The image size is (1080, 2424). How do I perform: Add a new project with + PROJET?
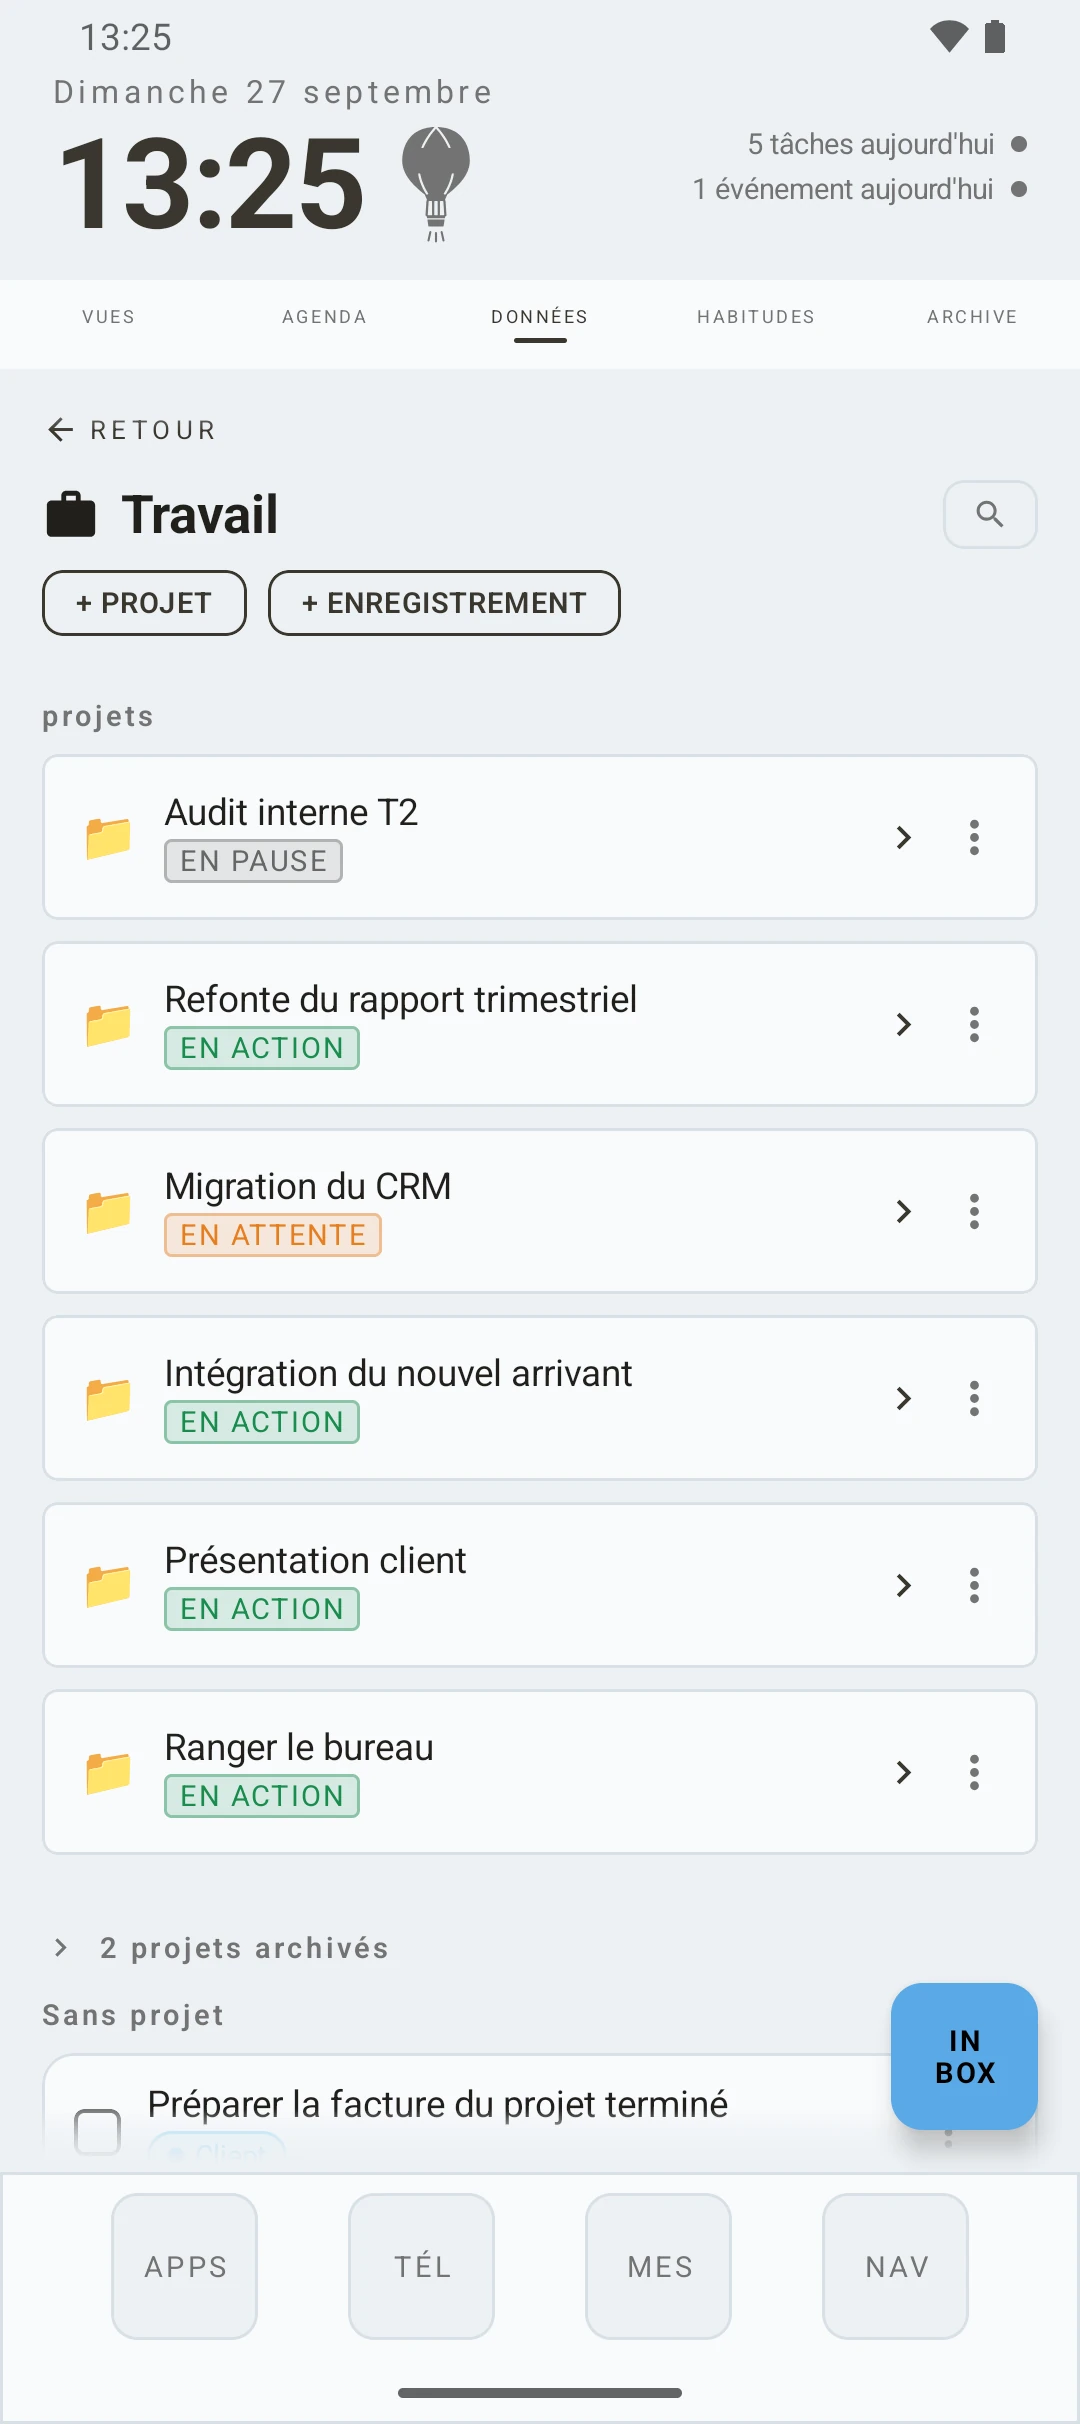click(144, 603)
